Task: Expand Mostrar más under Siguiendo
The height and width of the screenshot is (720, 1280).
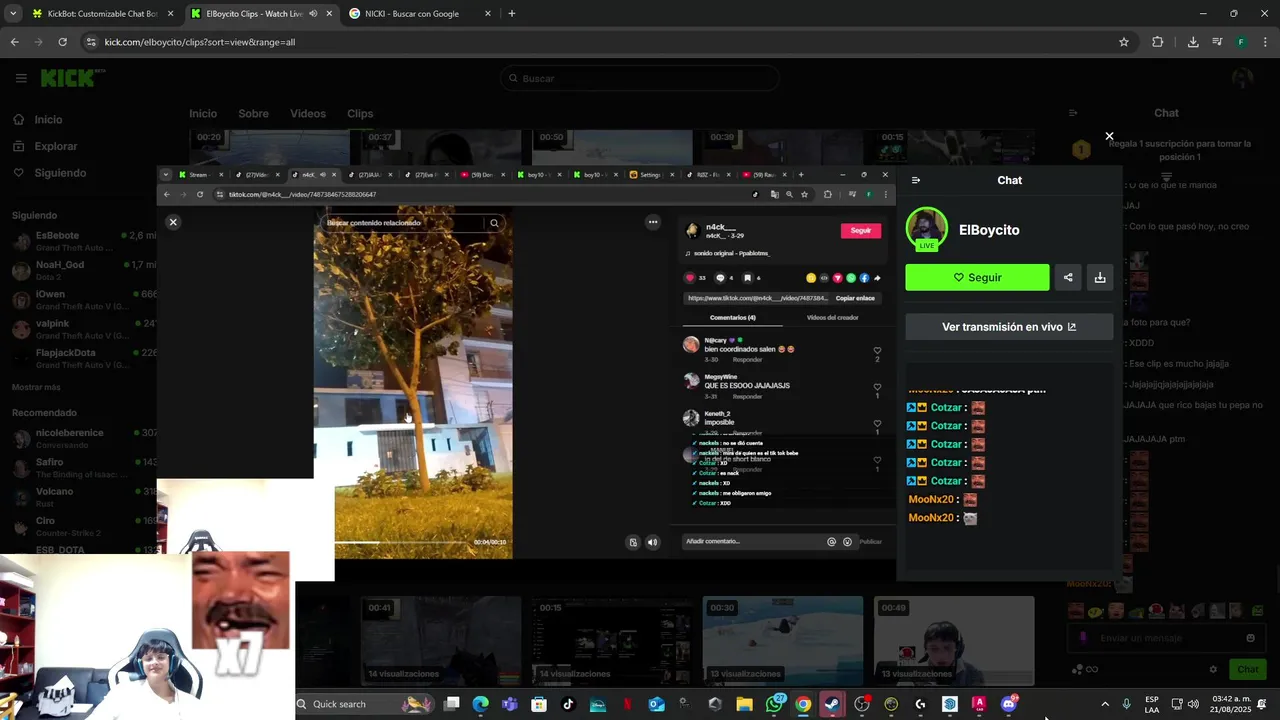Action: (x=36, y=387)
